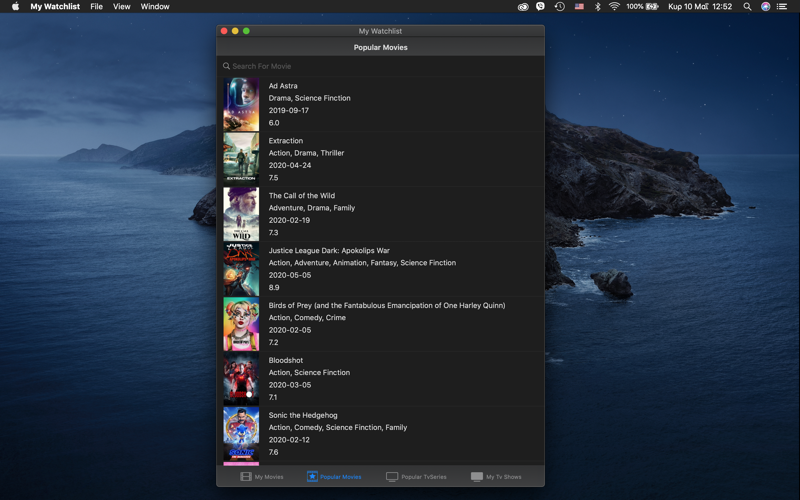The width and height of the screenshot is (800, 500).
Task: Click the Ad Astra poster thumbnail
Action: click(241, 104)
